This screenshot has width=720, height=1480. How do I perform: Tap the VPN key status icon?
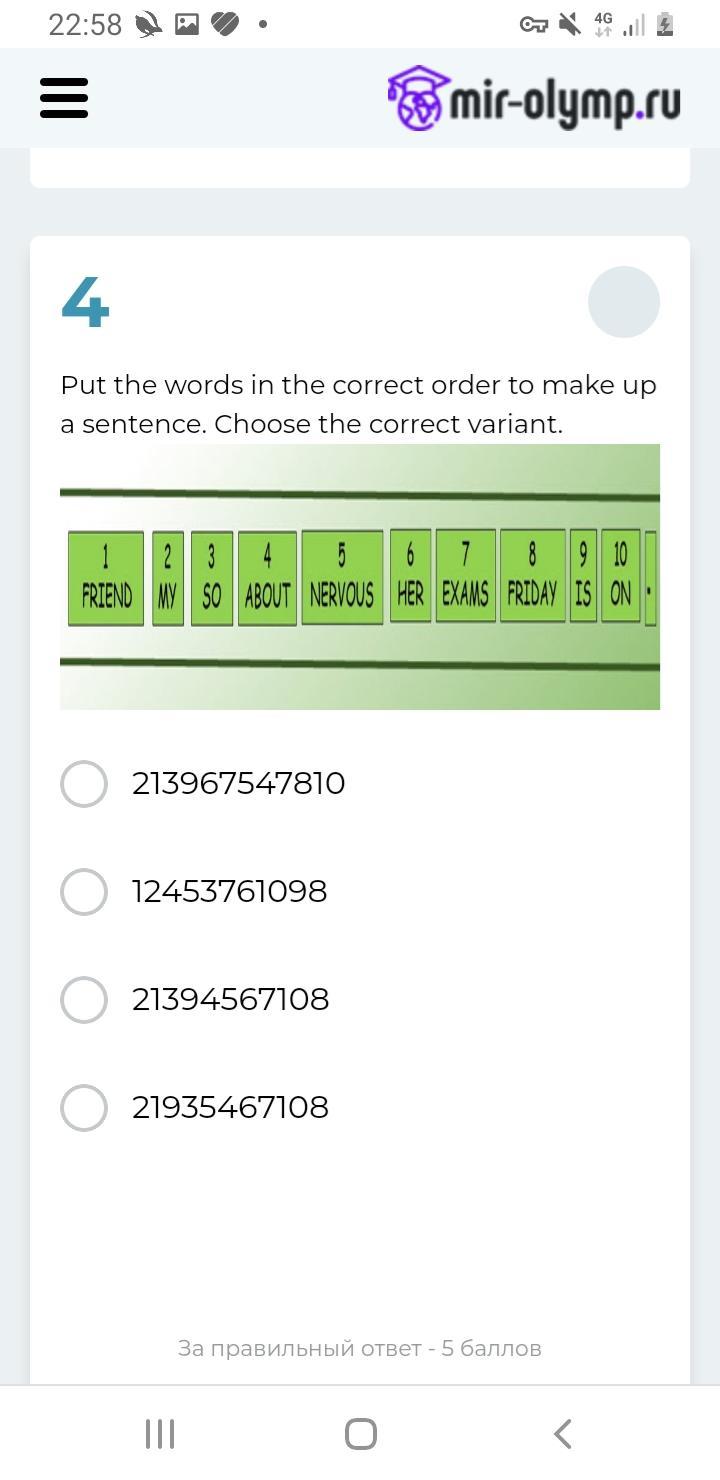click(534, 24)
